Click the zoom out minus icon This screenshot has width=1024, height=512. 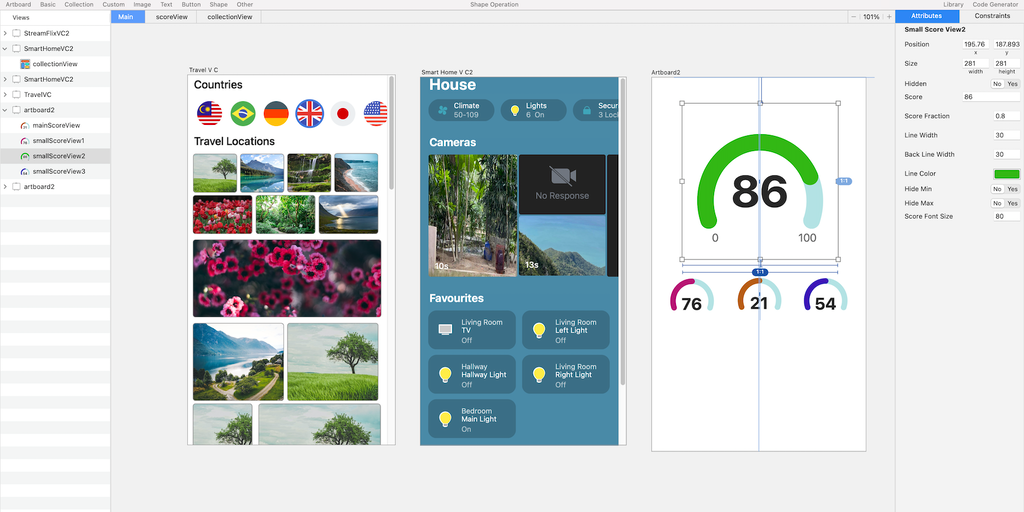(x=853, y=17)
